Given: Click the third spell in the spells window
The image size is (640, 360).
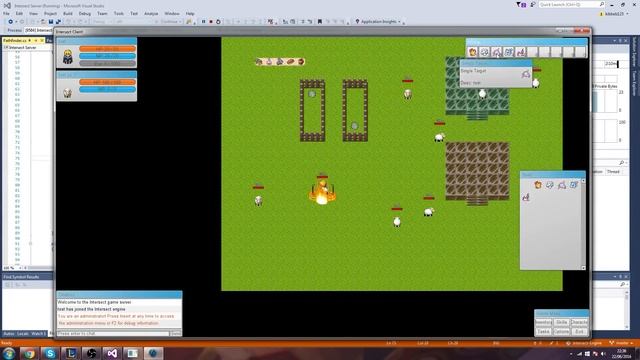Looking at the screenshot, I should [562, 185].
